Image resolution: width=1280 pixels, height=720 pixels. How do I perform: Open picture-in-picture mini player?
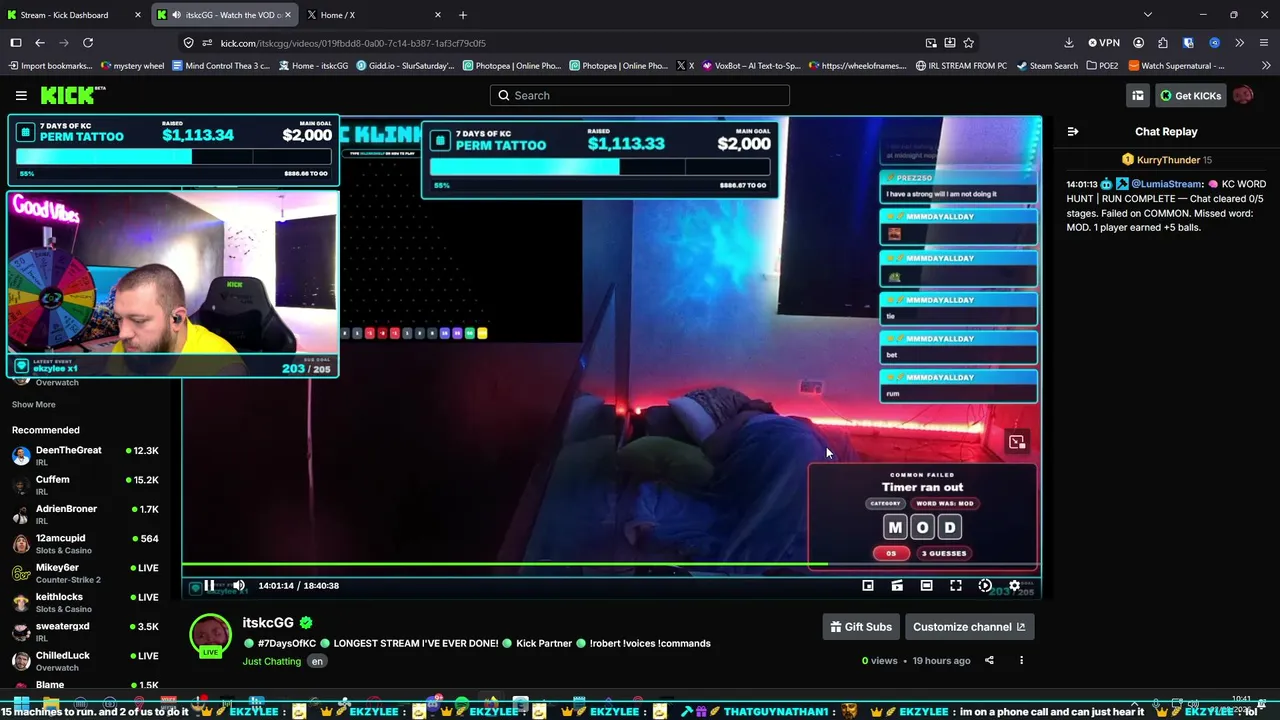pos(868,585)
